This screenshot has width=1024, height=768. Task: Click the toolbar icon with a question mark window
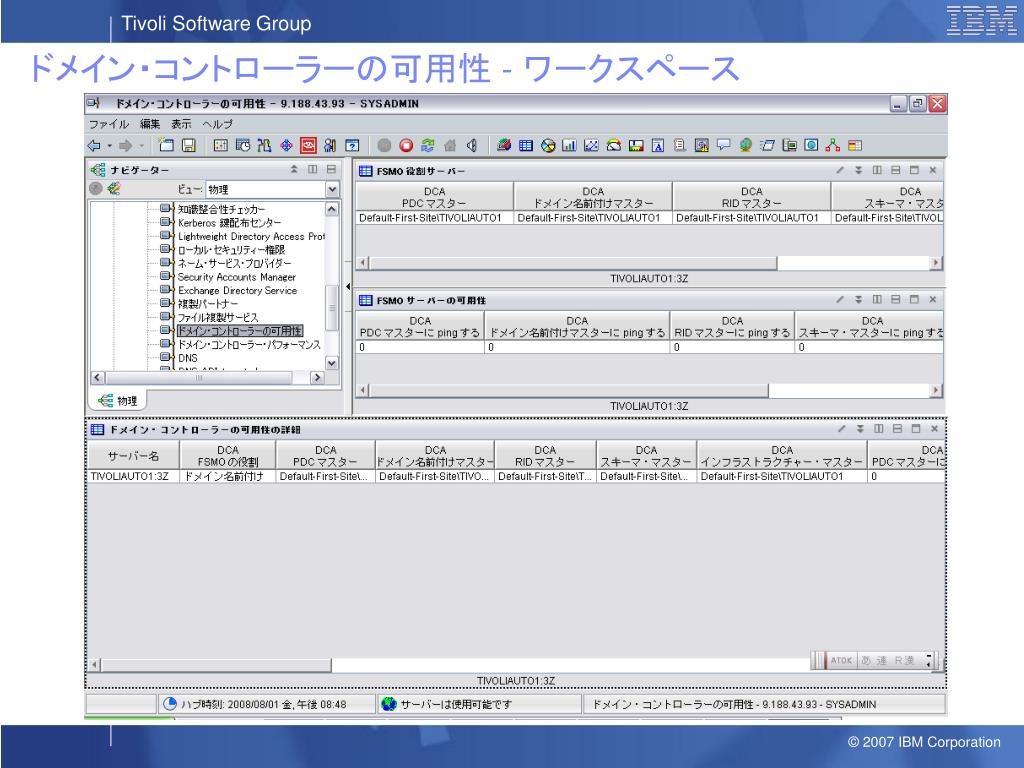click(352, 146)
